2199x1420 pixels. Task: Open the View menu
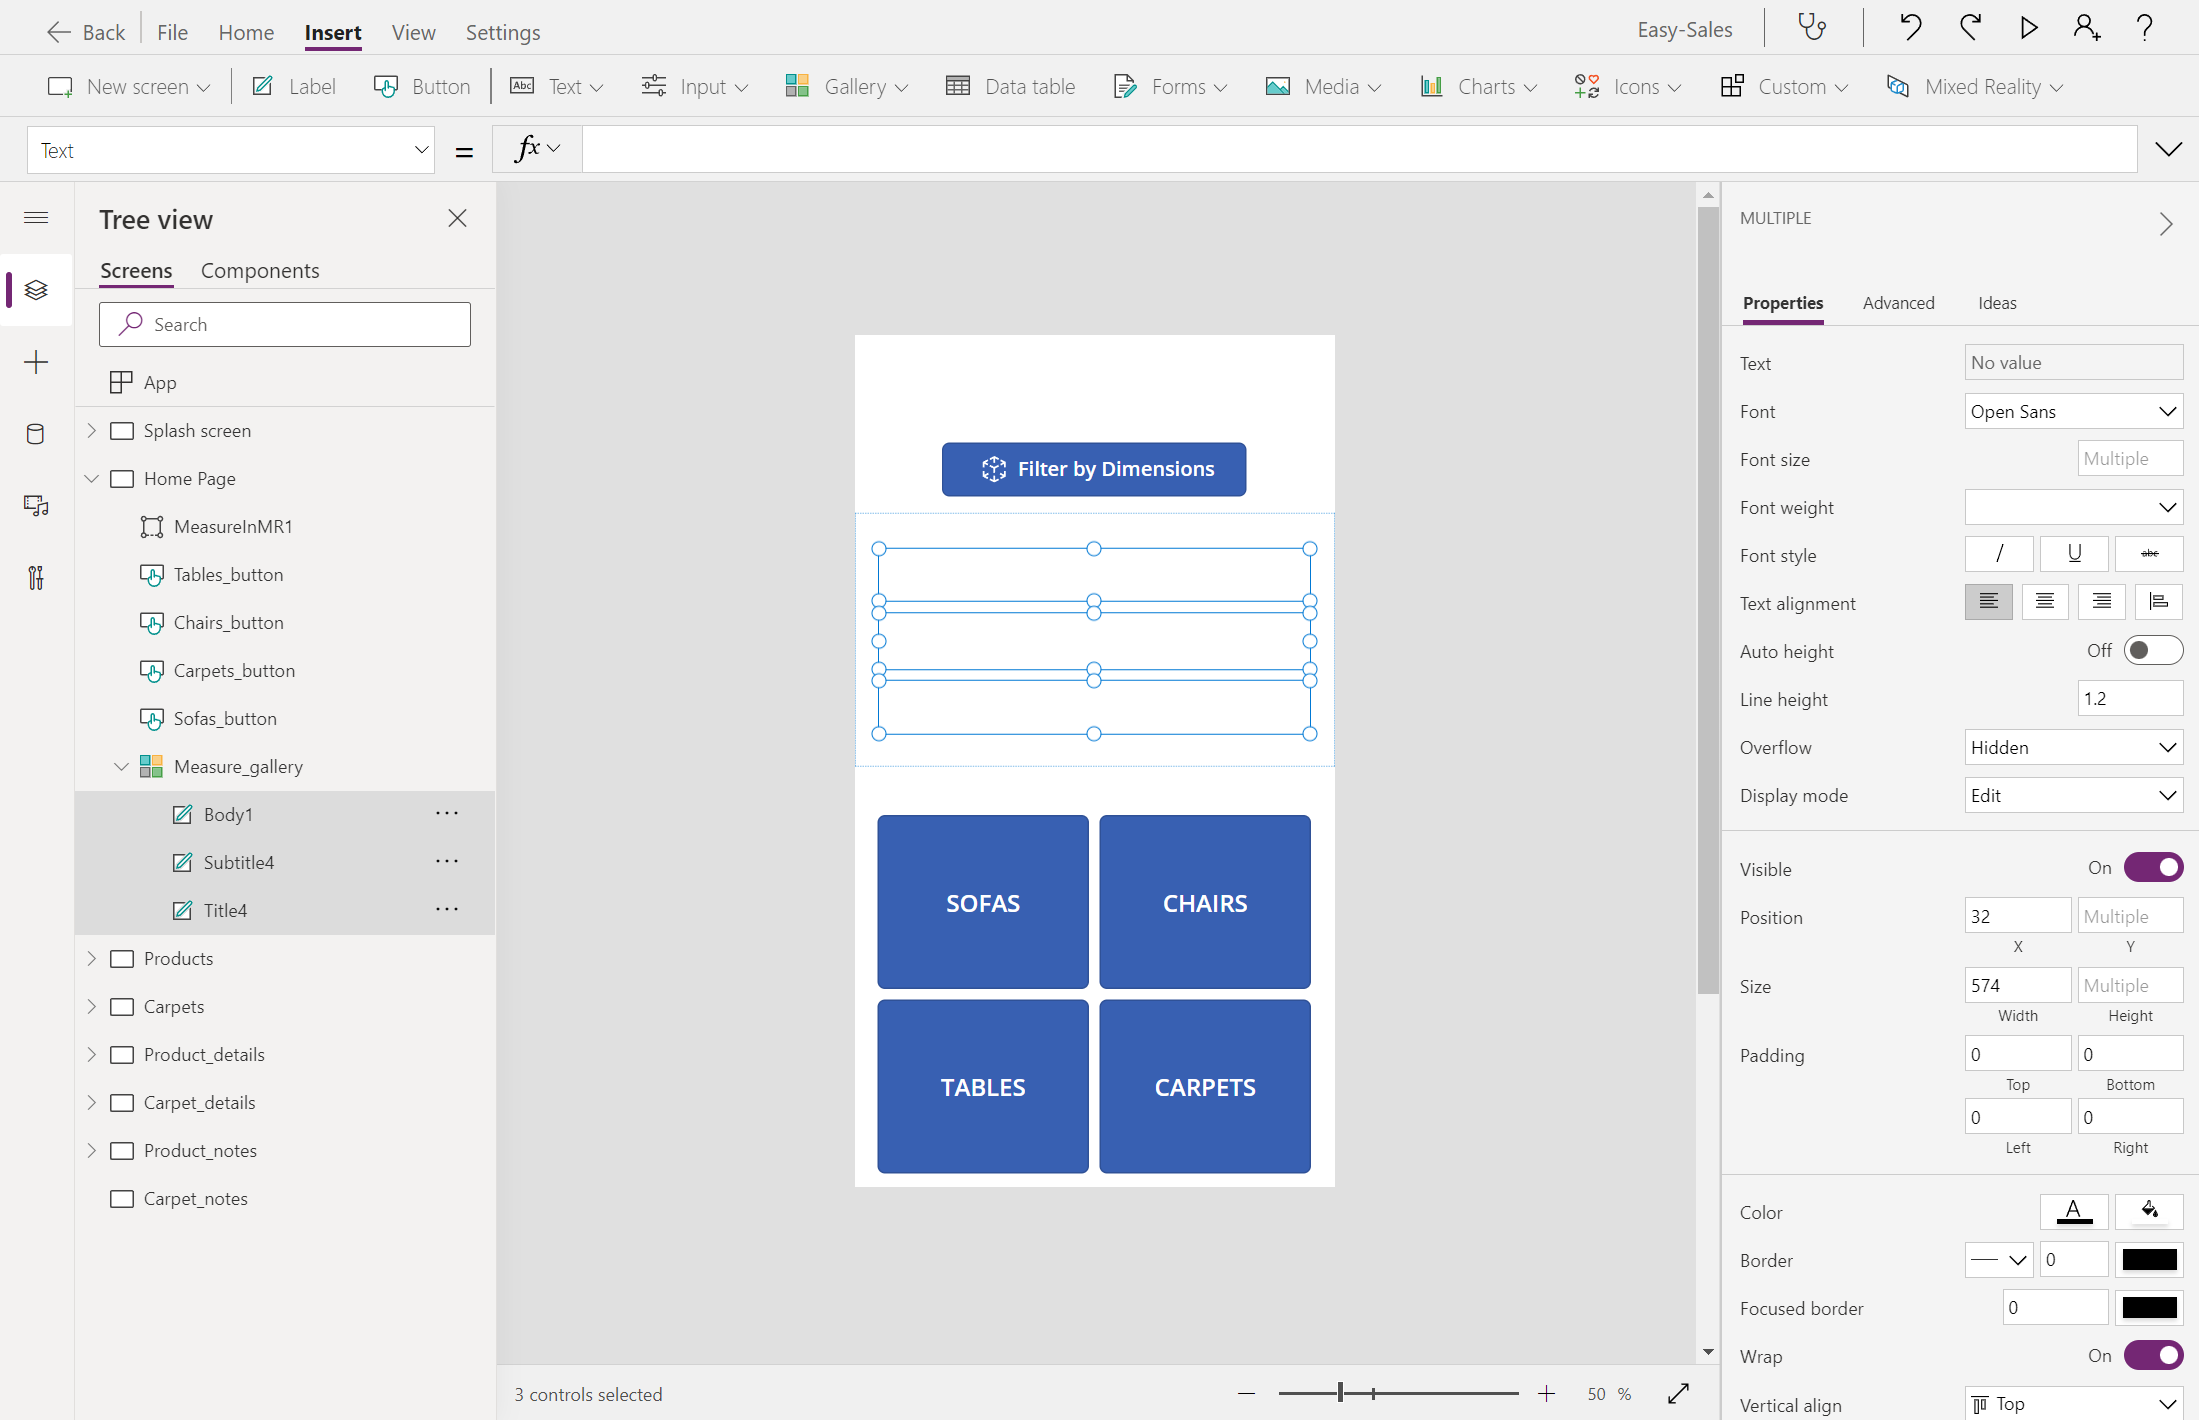[x=413, y=32]
